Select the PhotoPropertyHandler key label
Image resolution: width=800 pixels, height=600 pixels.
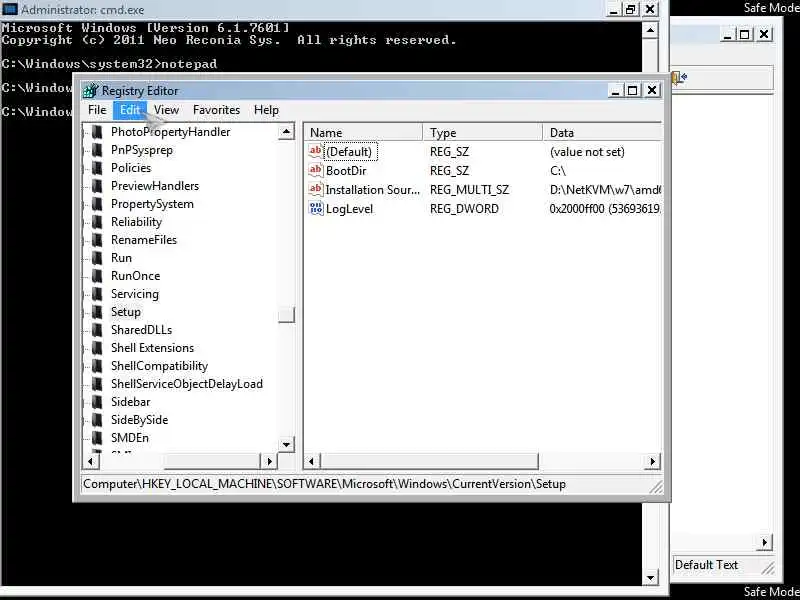[170, 132]
